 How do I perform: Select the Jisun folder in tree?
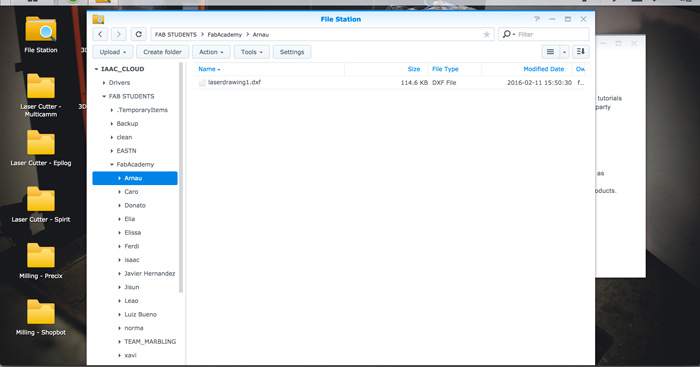coord(132,287)
